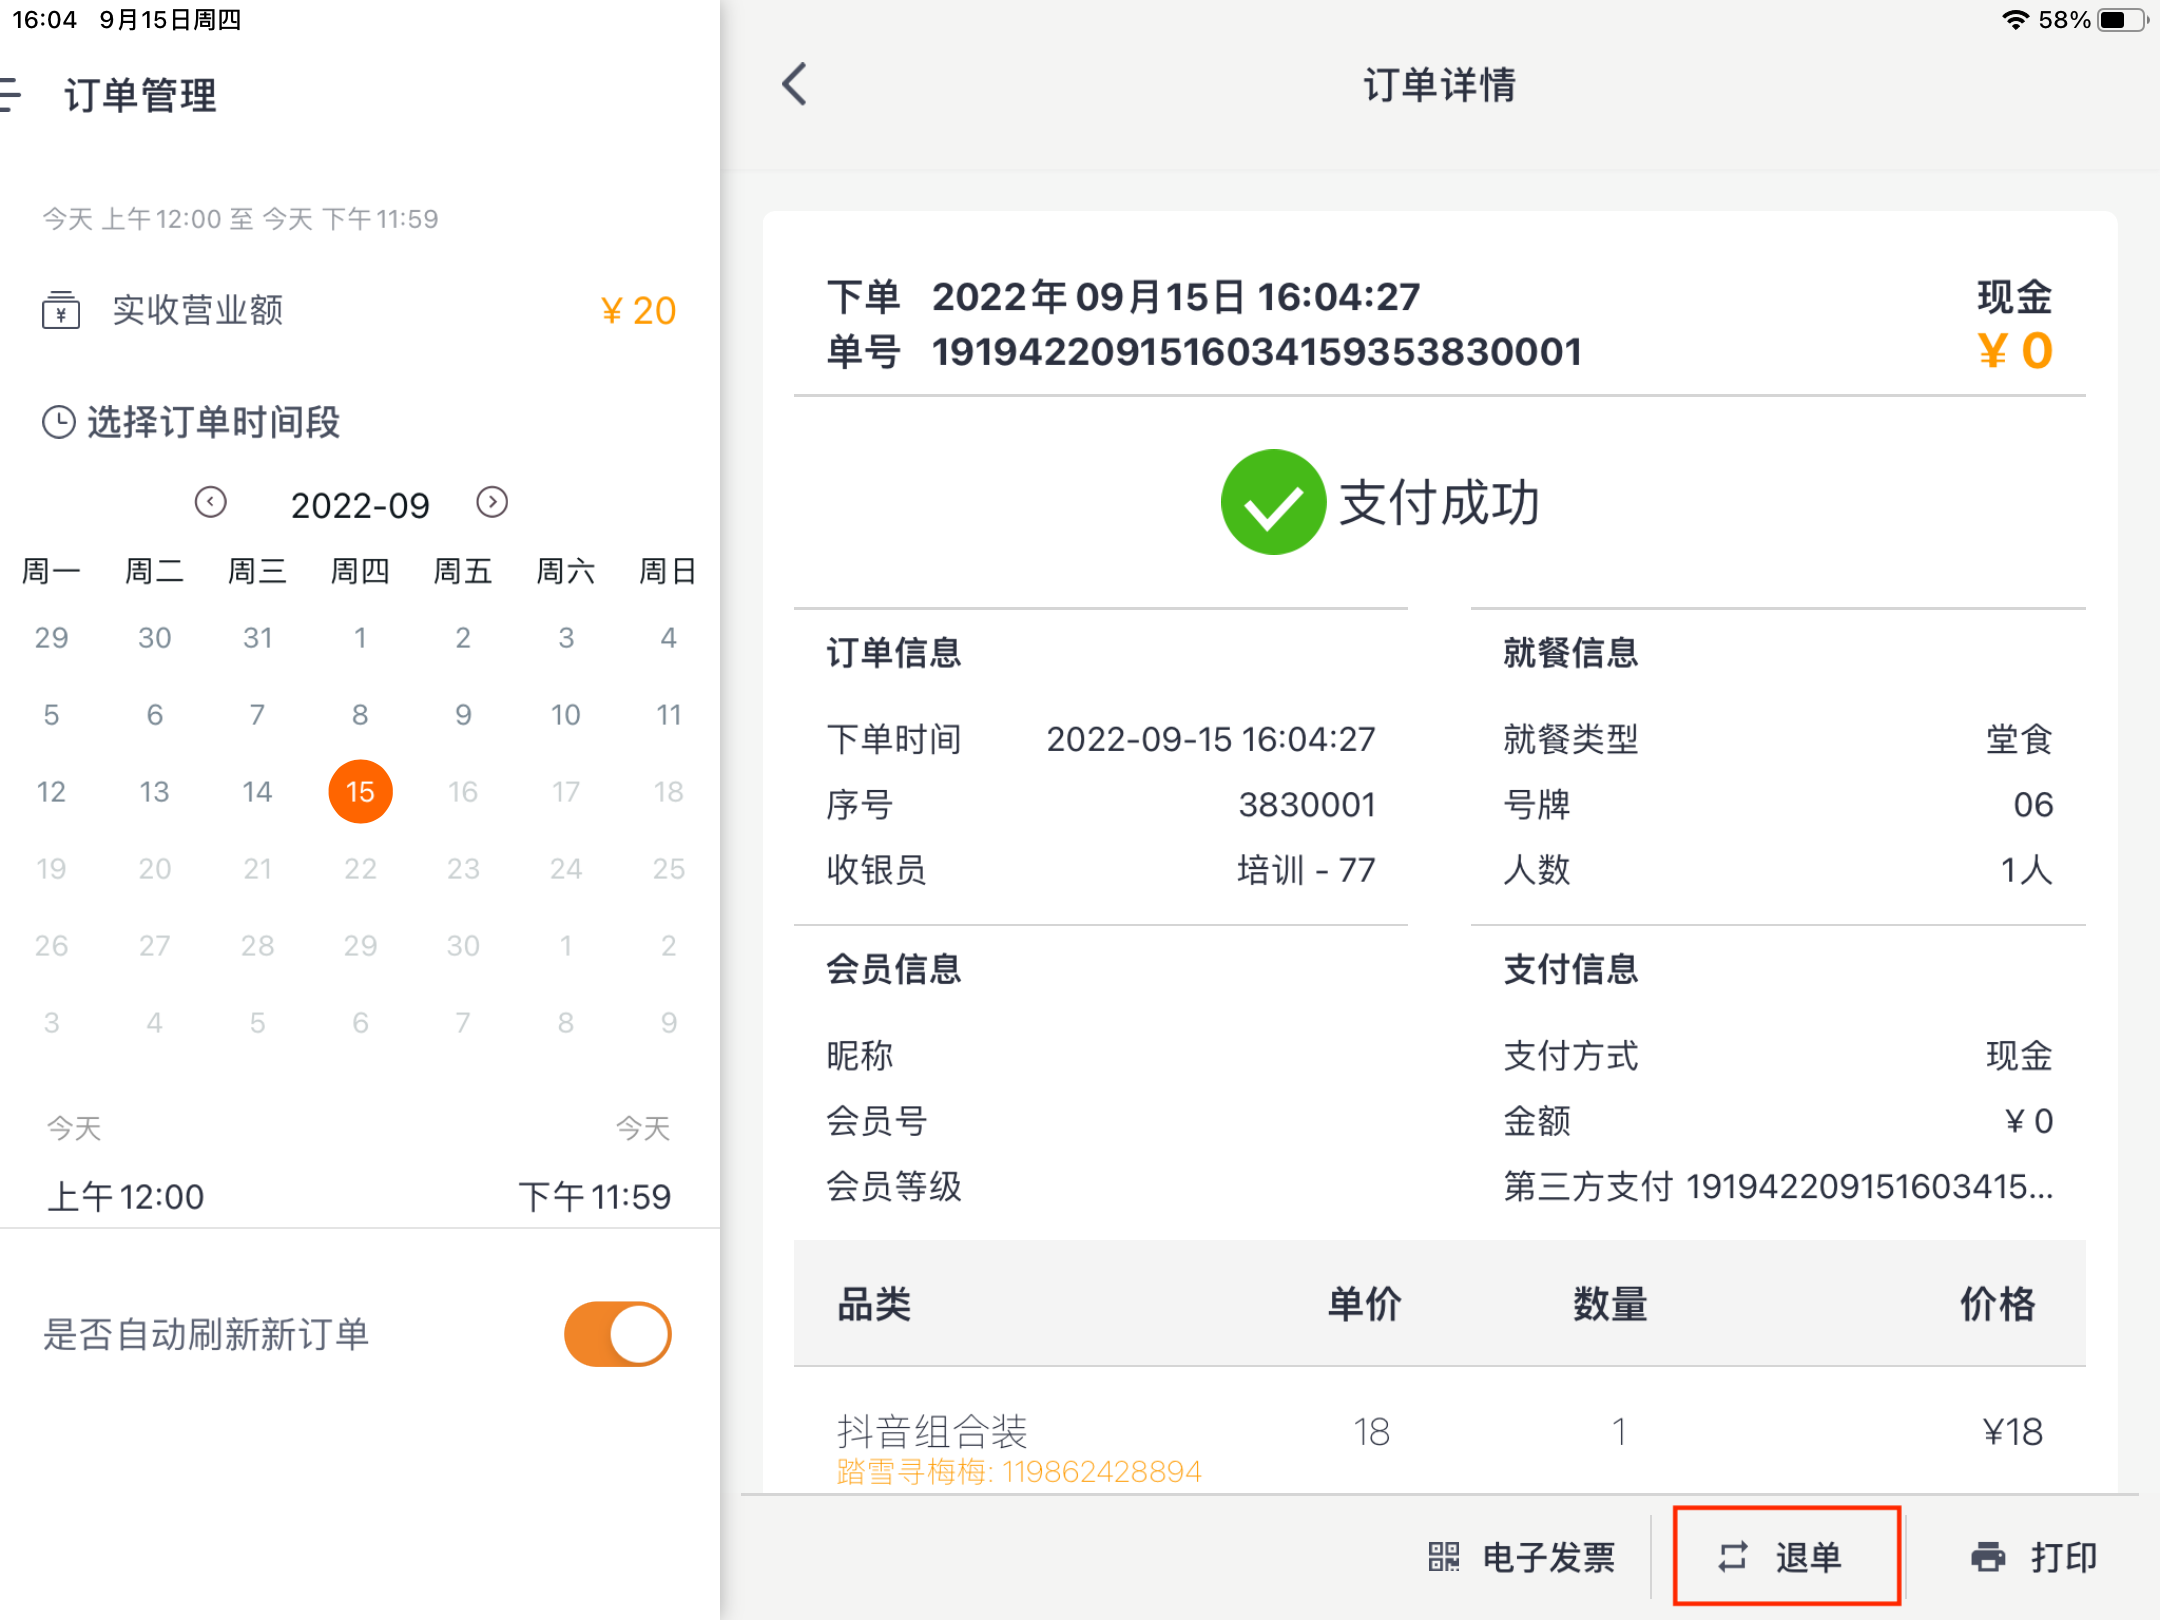Click the 退单 refund button
The image size is (2160, 1620).
[1787, 1556]
